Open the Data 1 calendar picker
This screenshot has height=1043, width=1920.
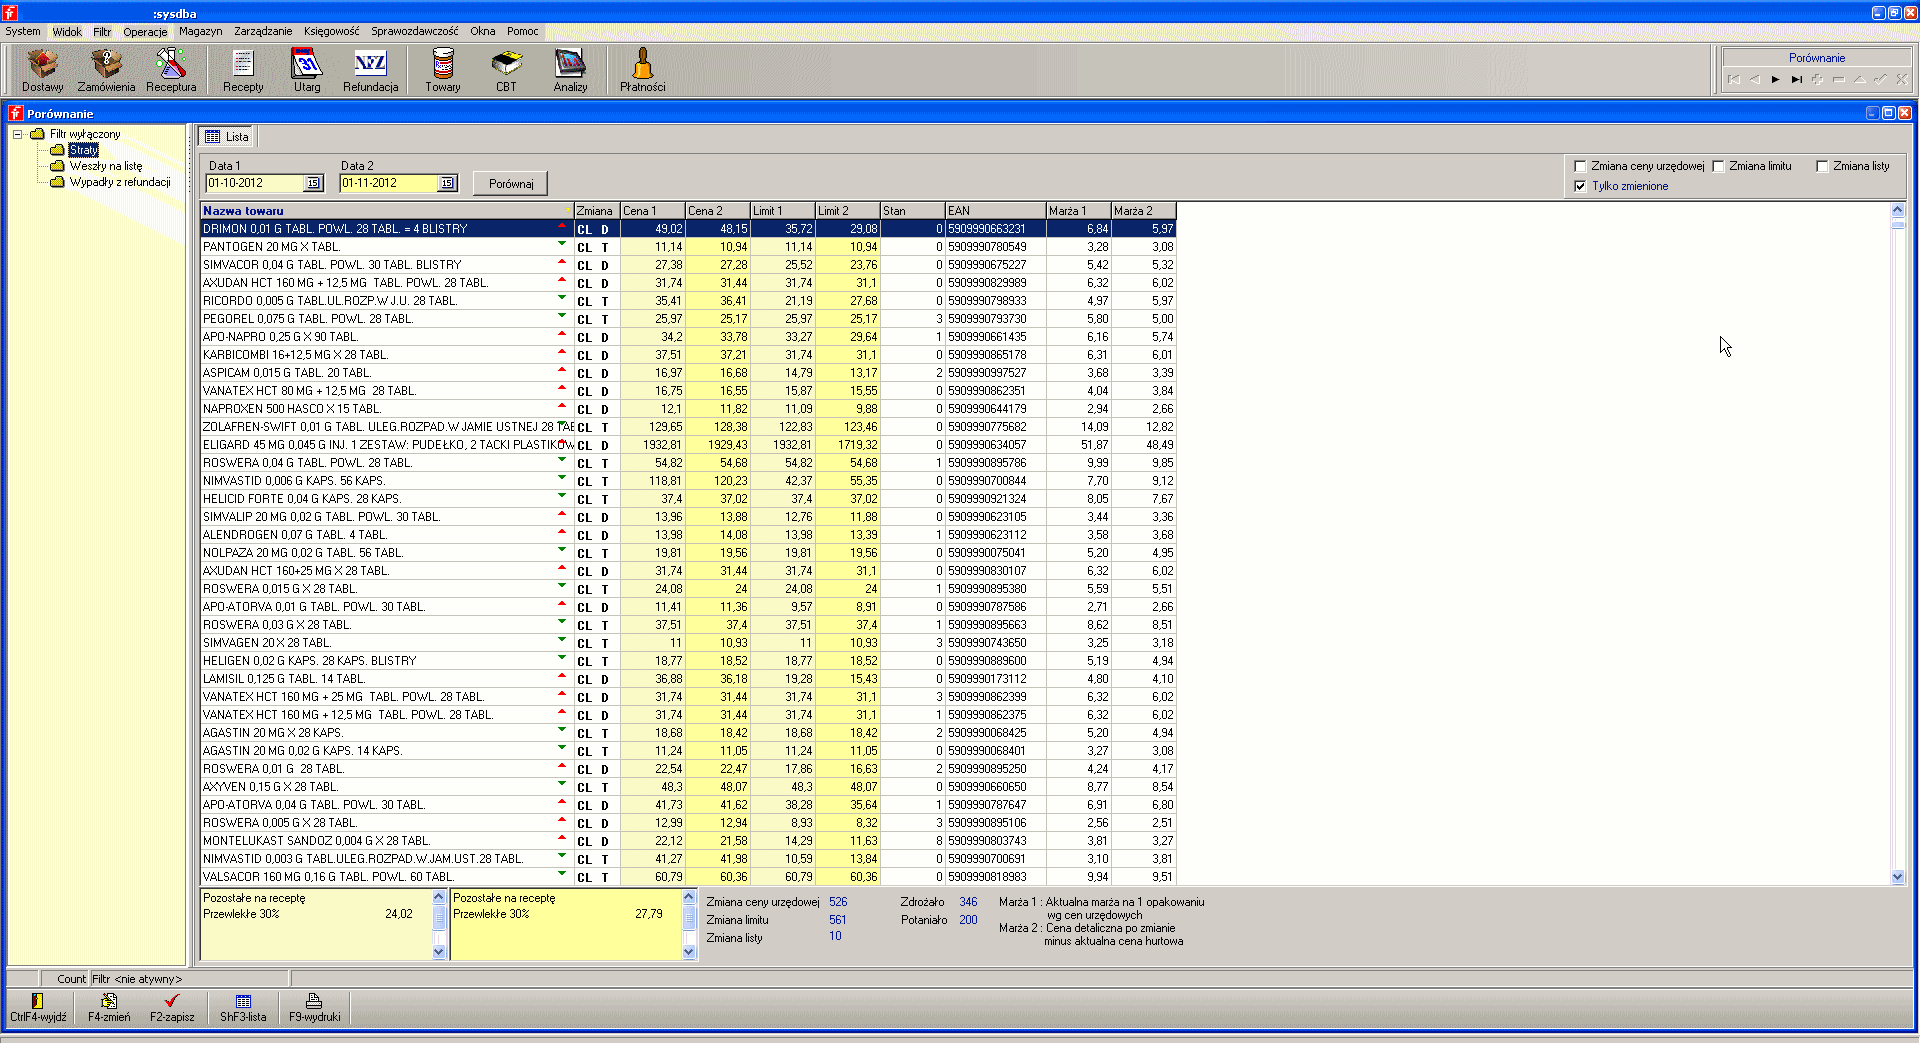point(313,183)
